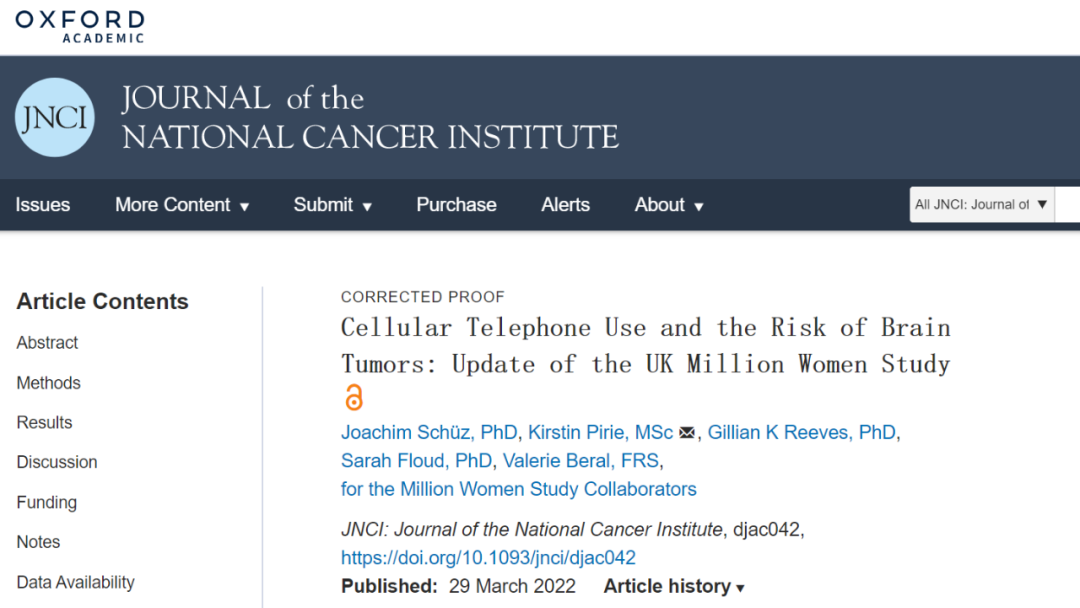Jump to the Data Availability section
The width and height of the screenshot is (1080, 608).
(75, 582)
